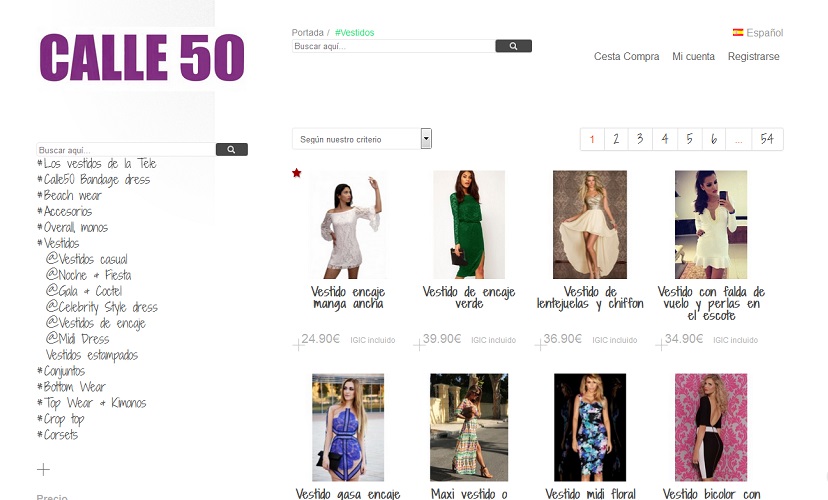Click plus icon beside 34.90€ price
828x500 pixels.
pos(661,345)
